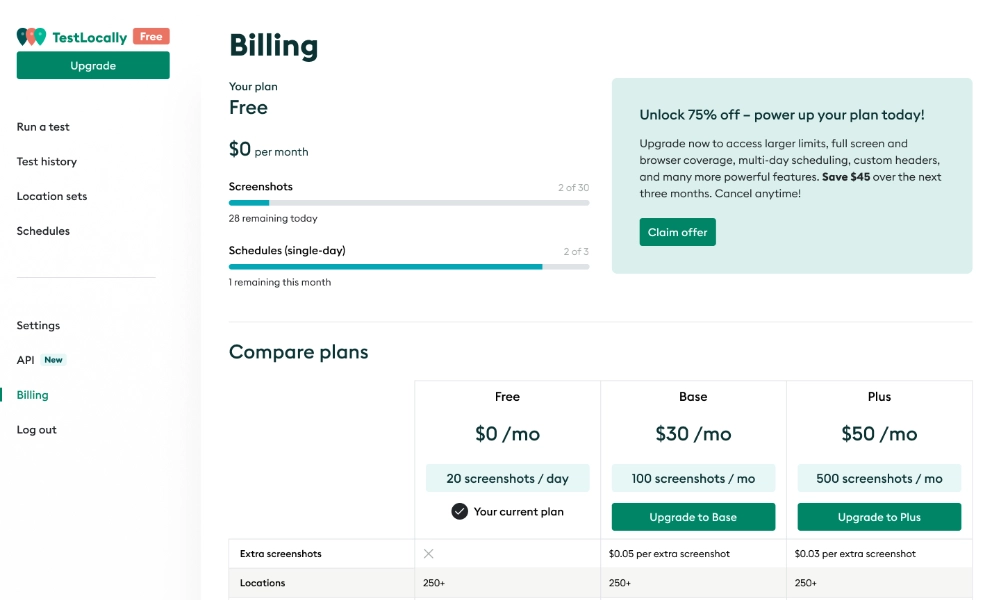1000x600 pixels.
Task: Click the checkmark on 'Your current plan'
Action: (x=458, y=512)
